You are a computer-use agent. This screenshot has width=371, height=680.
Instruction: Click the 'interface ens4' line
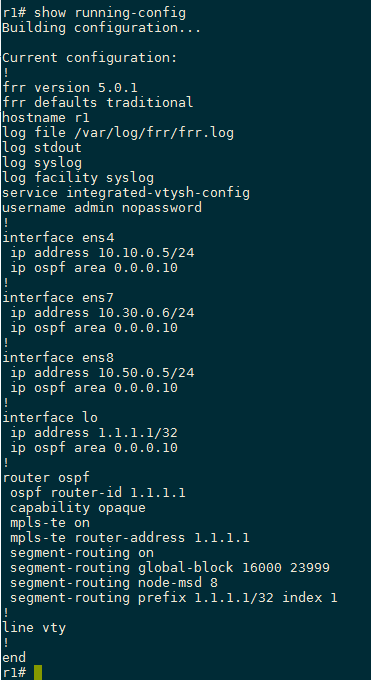point(59,238)
